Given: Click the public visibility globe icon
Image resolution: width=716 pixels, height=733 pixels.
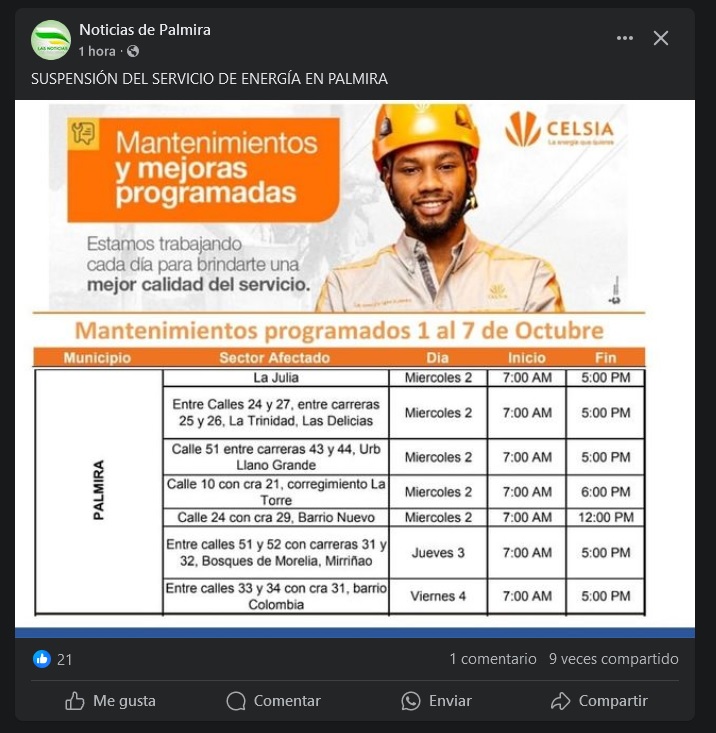Looking at the screenshot, I should coord(133,51).
